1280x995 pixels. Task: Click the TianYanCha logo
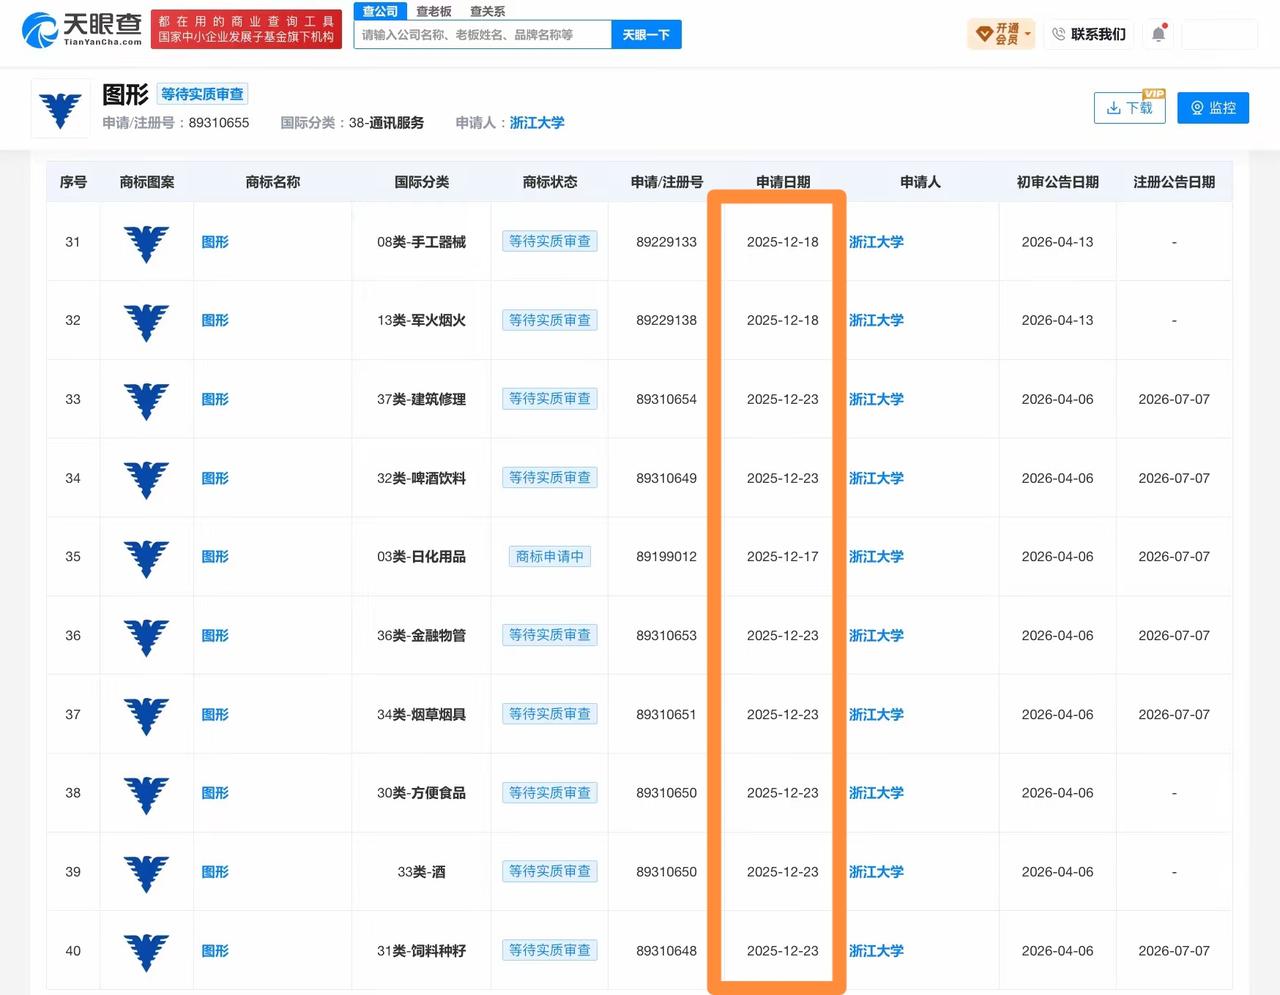tap(82, 30)
